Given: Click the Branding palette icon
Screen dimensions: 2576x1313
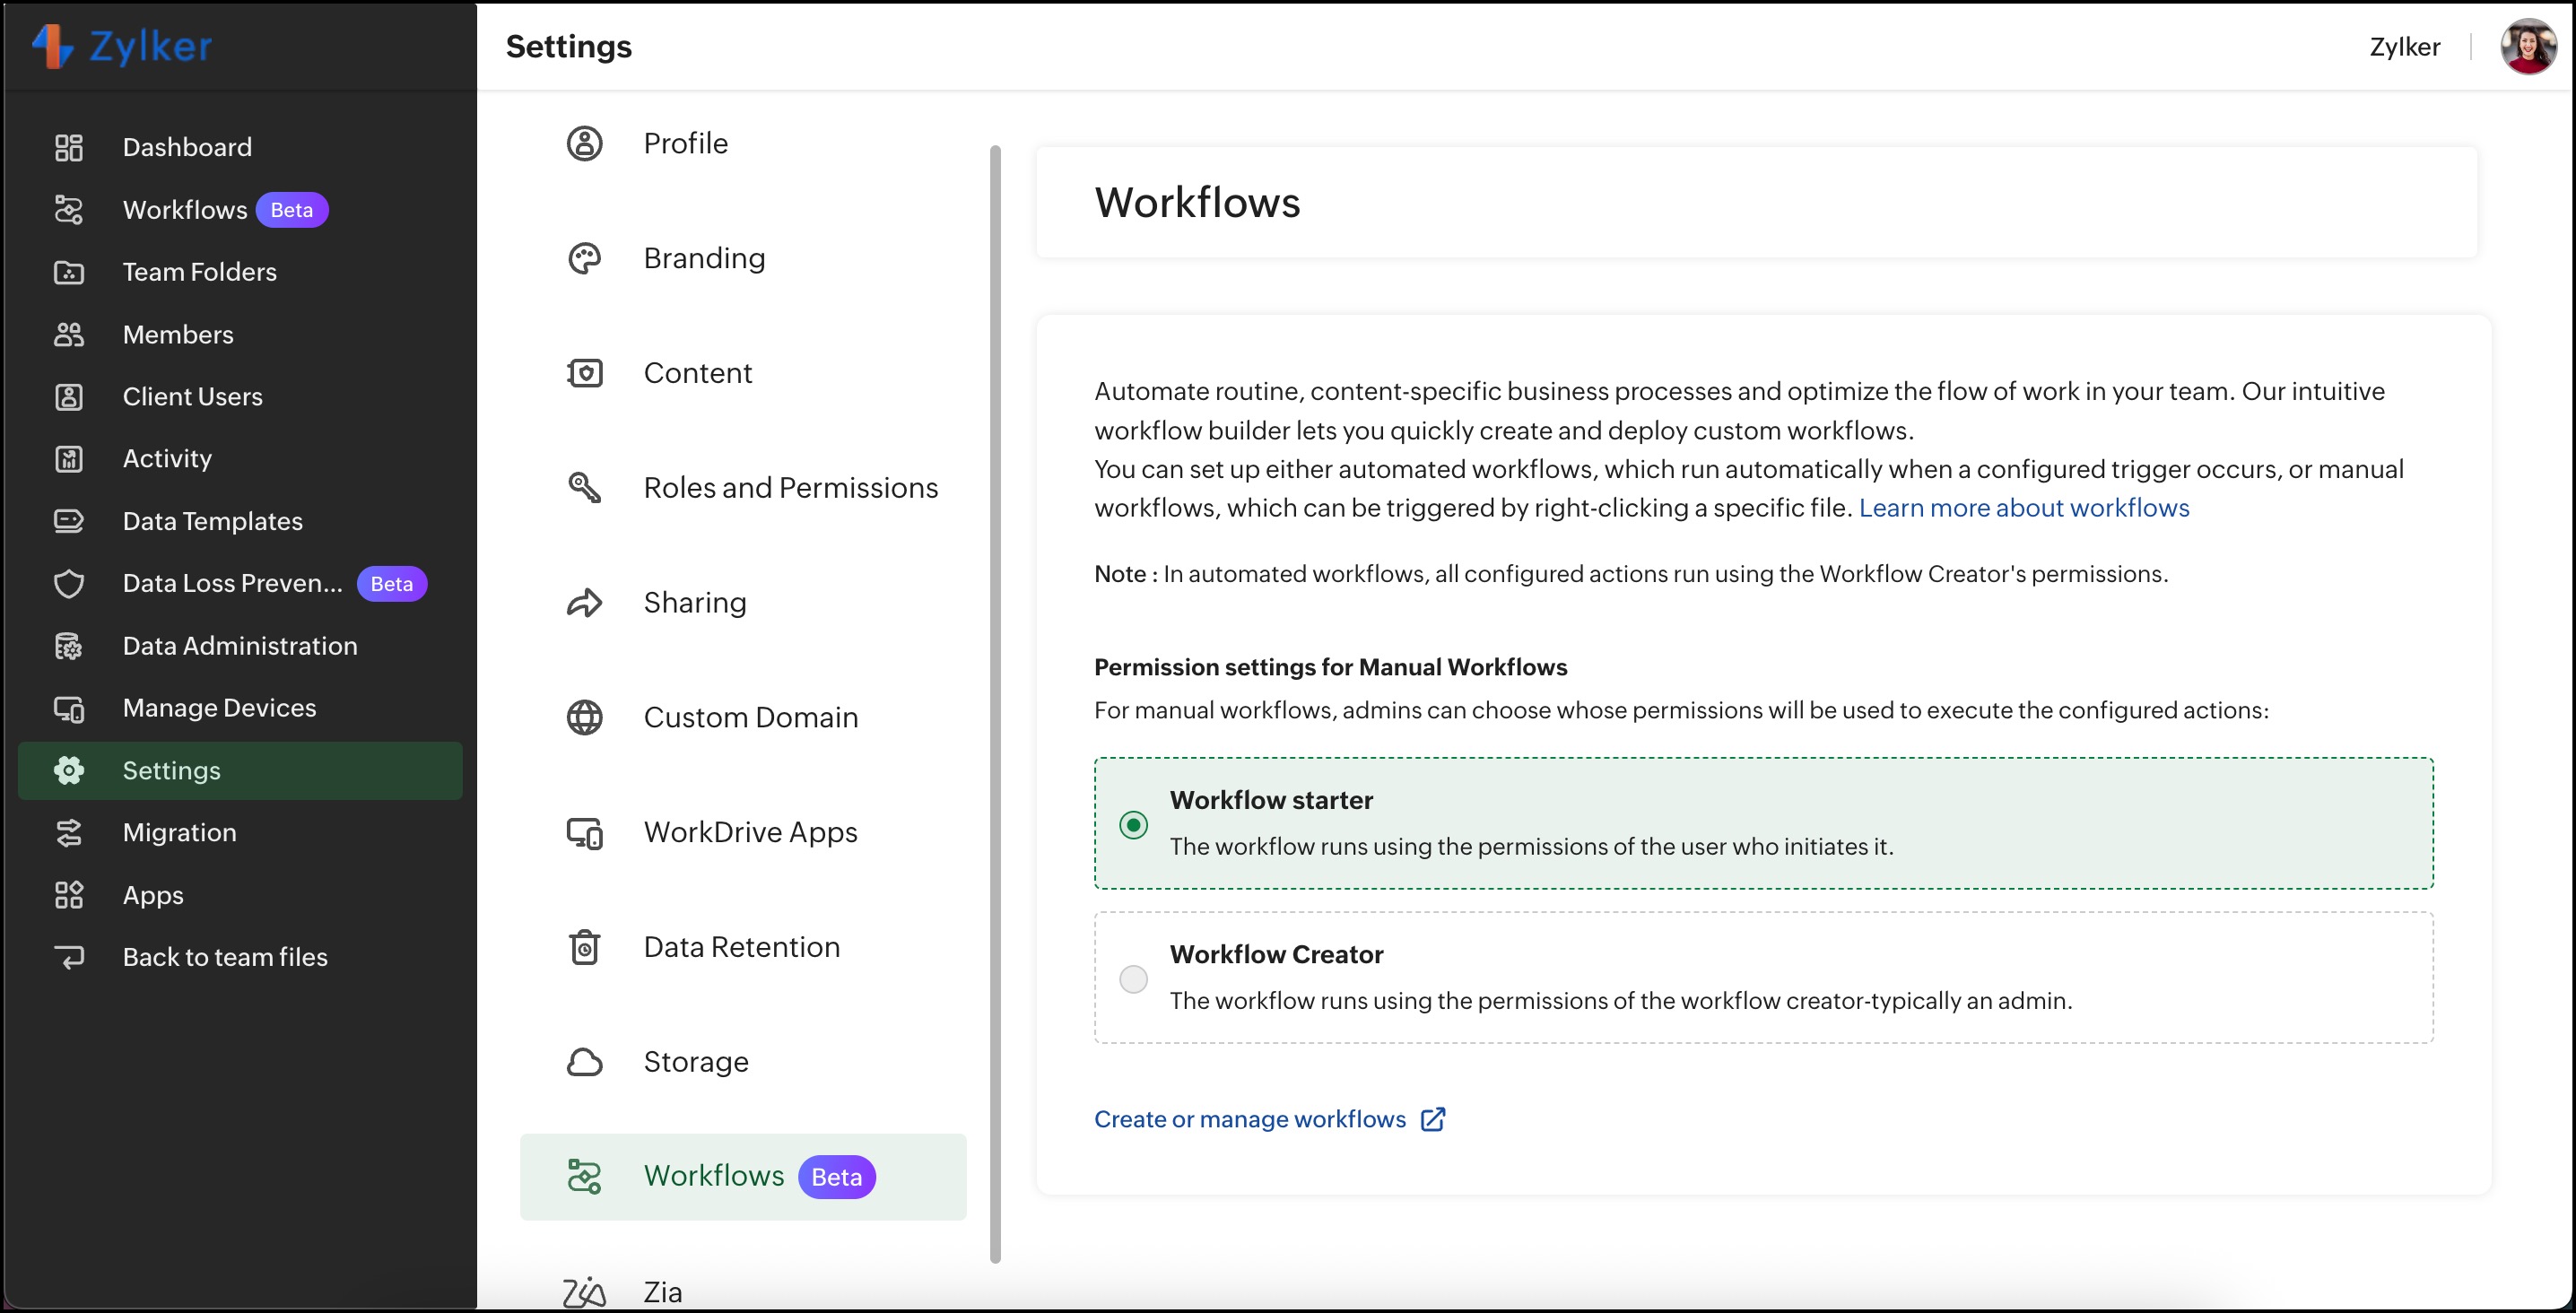Looking at the screenshot, I should 584,259.
